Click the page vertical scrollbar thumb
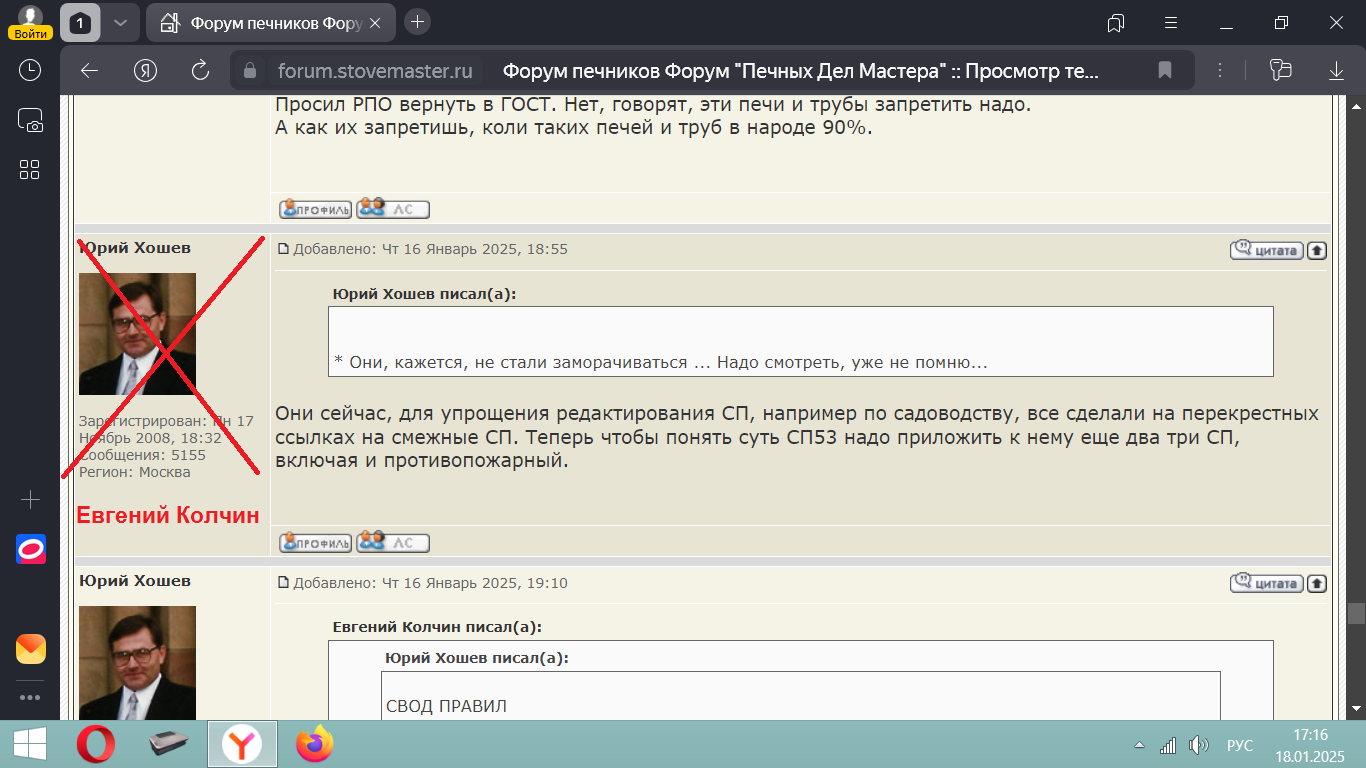This screenshot has width=1366, height=768. [1356, 613]
